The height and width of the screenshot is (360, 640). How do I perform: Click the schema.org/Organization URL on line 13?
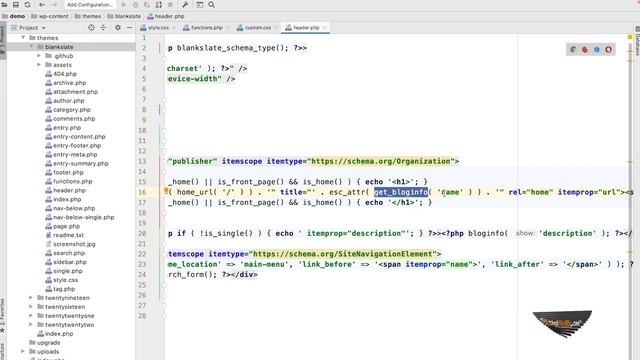pos(381,161)
